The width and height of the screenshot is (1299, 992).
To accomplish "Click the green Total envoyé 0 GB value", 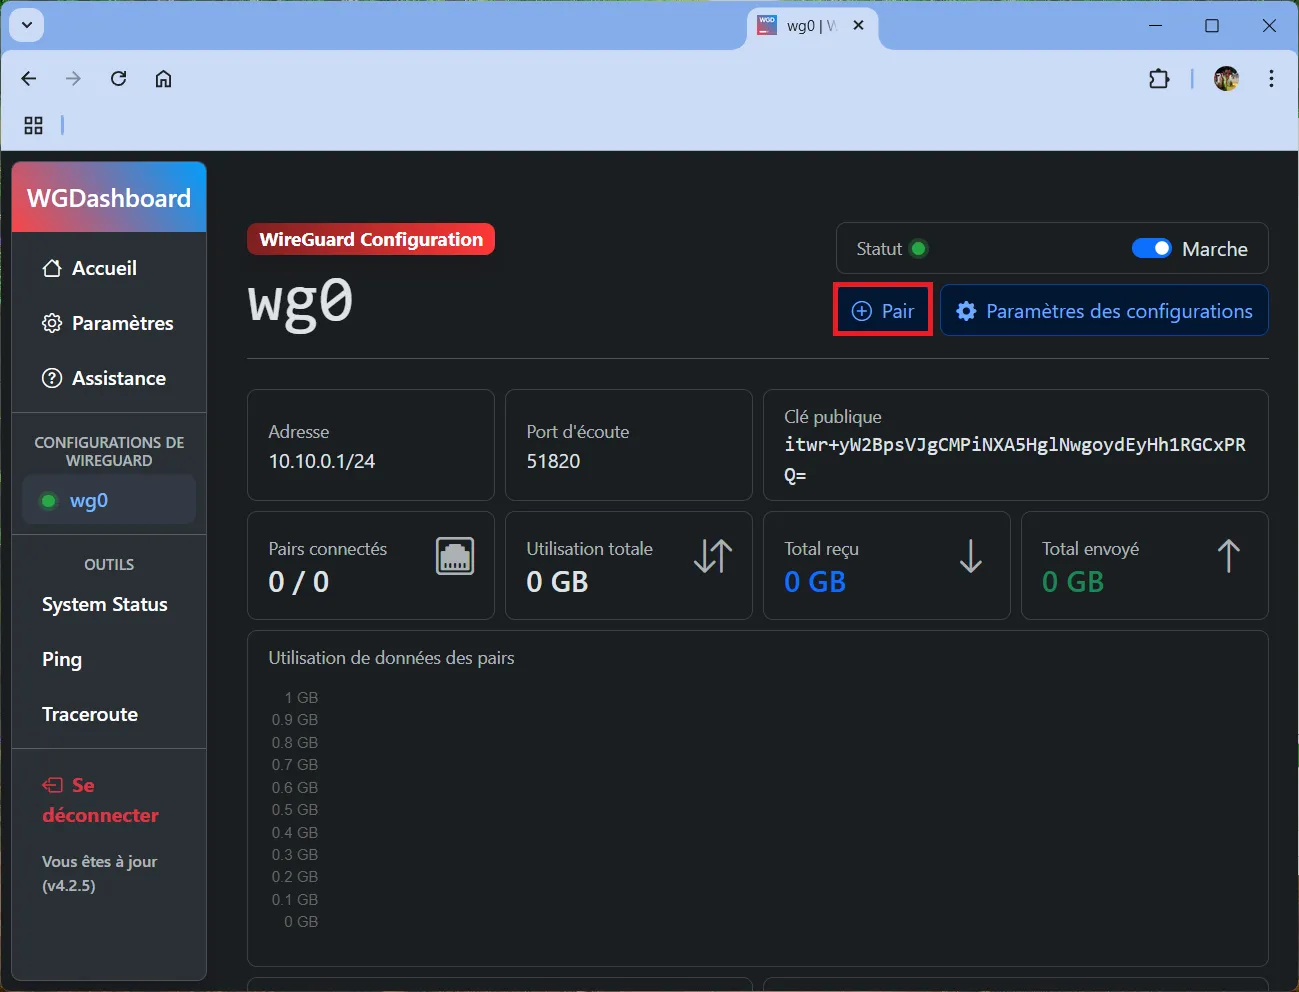I will coord(1073,582).
